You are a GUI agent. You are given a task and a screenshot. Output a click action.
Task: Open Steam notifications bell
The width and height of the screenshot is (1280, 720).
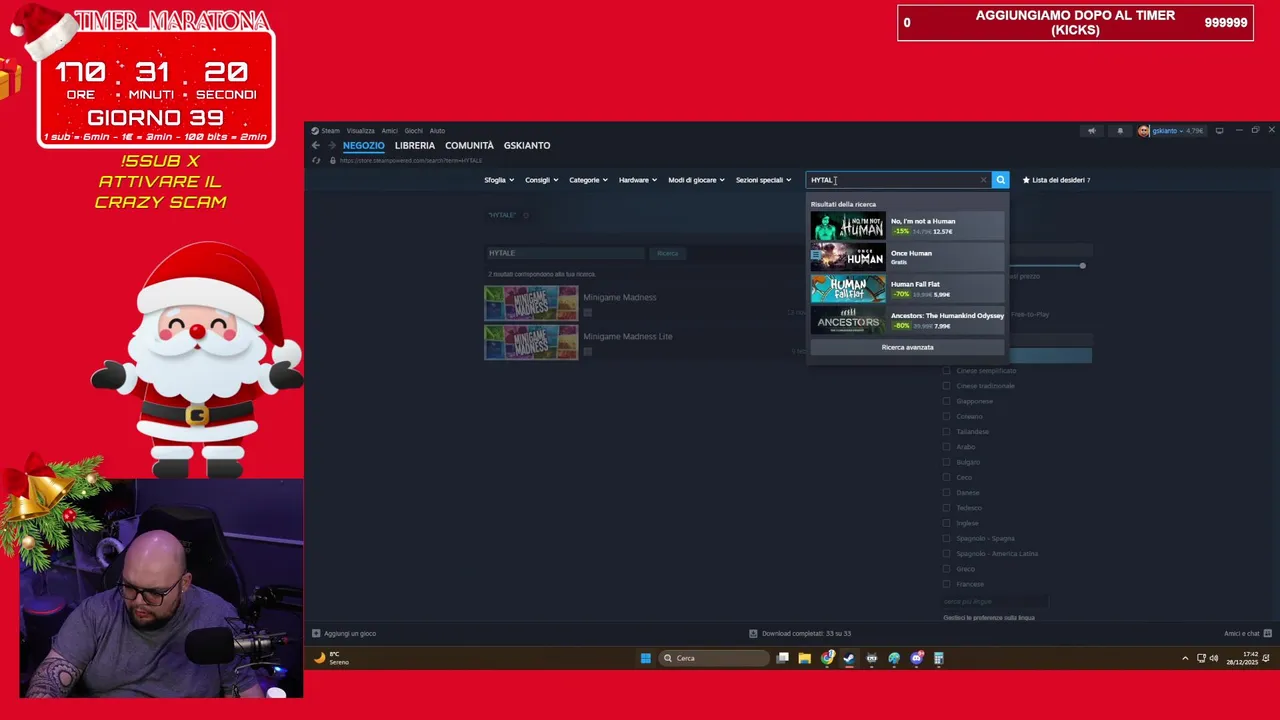(1120, 131)
